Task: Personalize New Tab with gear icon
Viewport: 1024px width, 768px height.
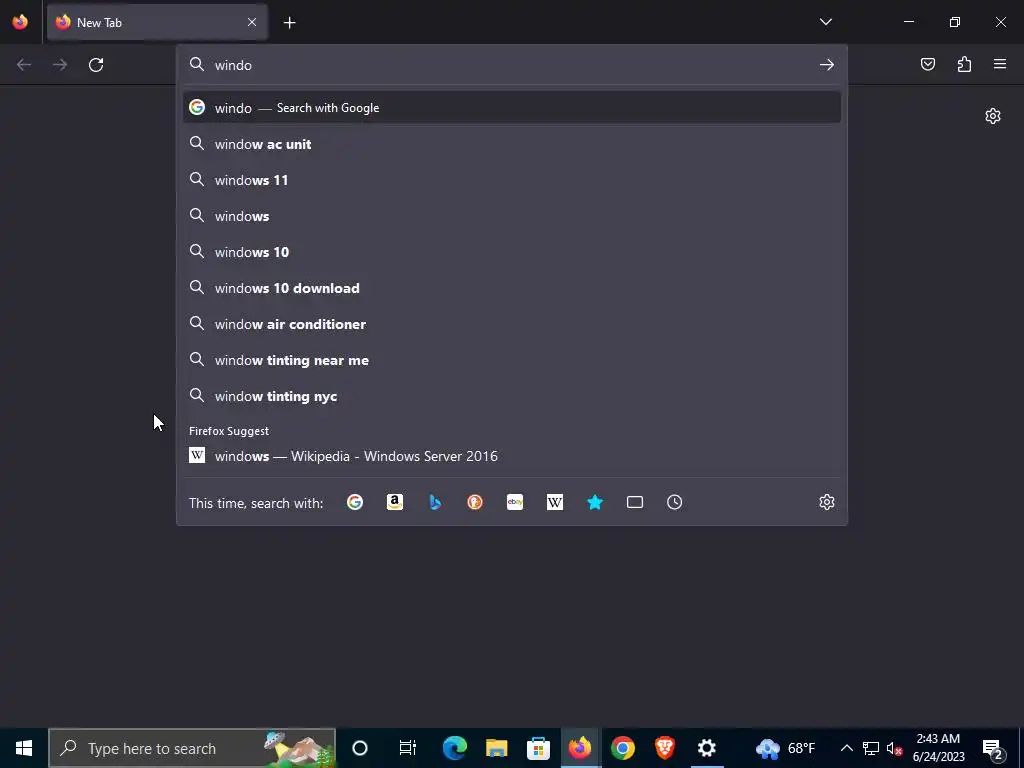Action: click(x=993, y=116)
